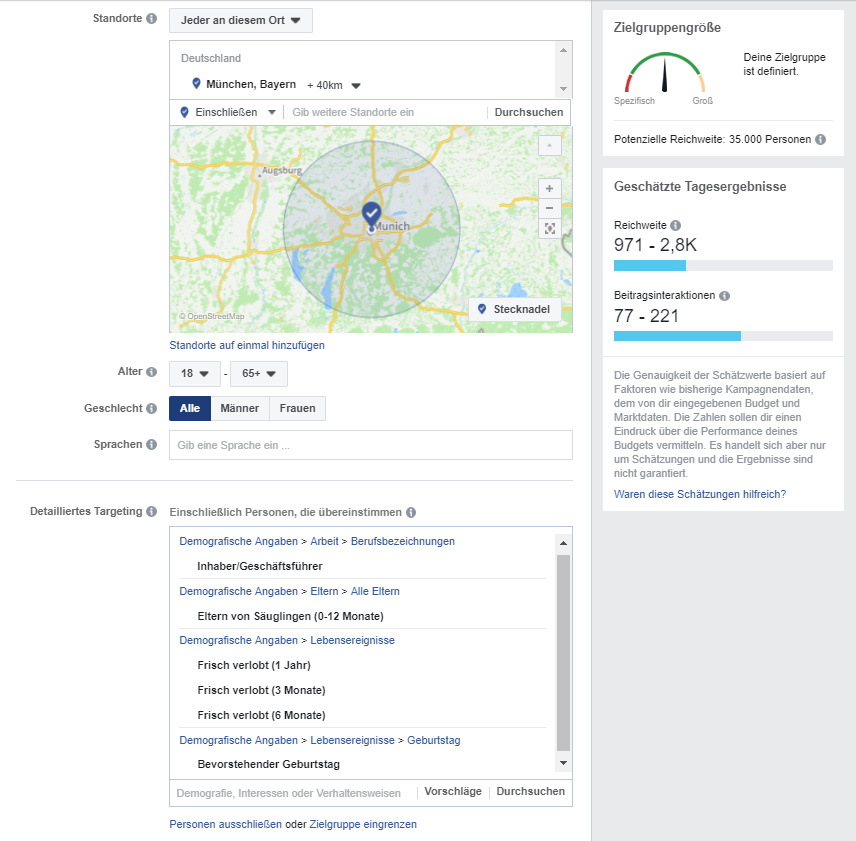Open the minimum age 18 dropdown

[194, 374]
